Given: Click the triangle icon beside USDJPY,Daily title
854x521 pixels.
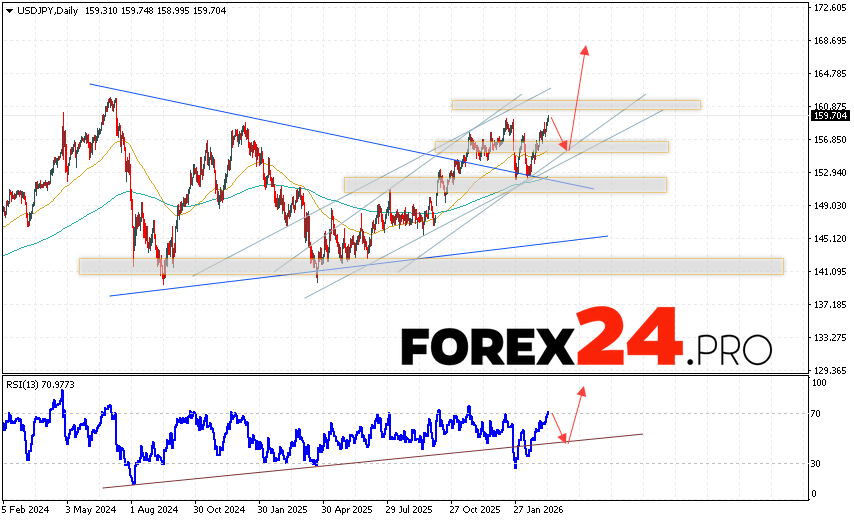Looking at the screenshot, I should [7, 8].
